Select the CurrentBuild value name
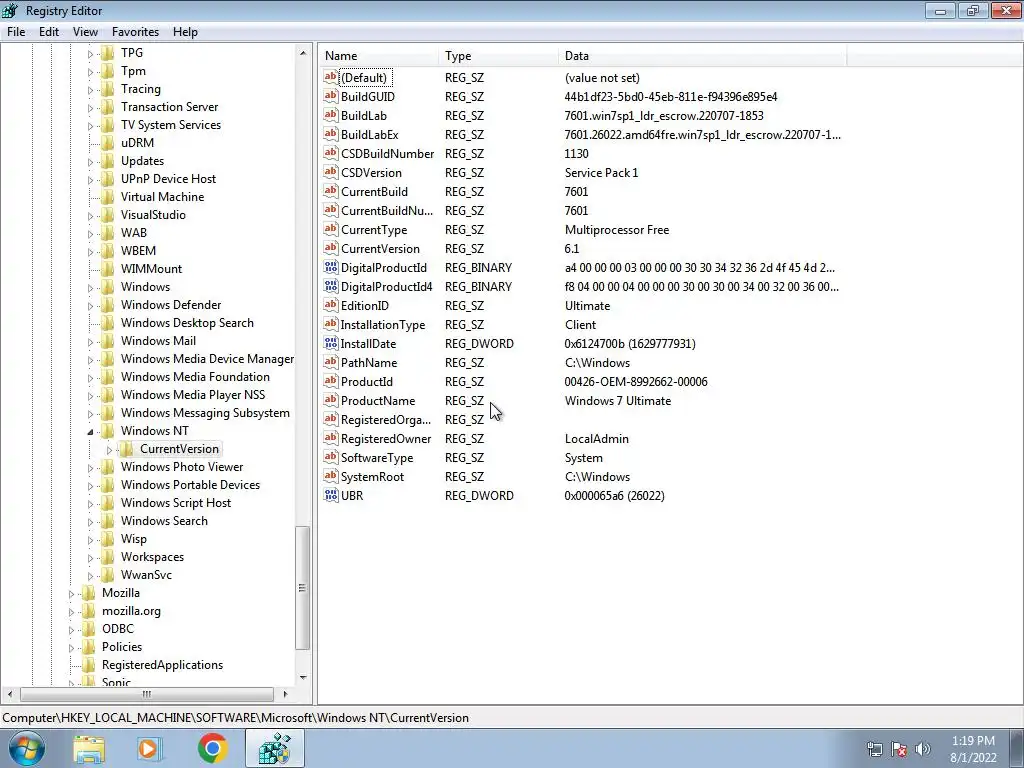 (x=374, y=191)
